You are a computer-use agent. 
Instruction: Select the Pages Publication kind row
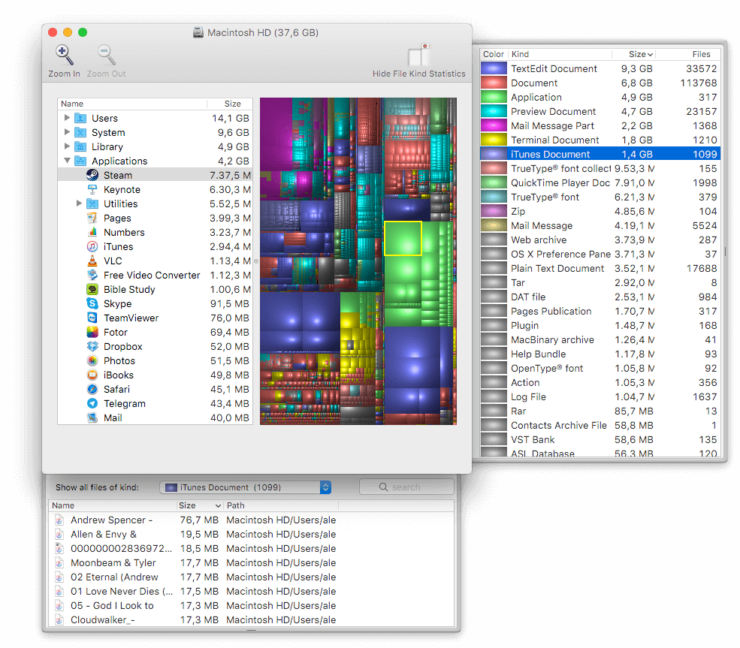pyautogui.click(x=600, y=311)
